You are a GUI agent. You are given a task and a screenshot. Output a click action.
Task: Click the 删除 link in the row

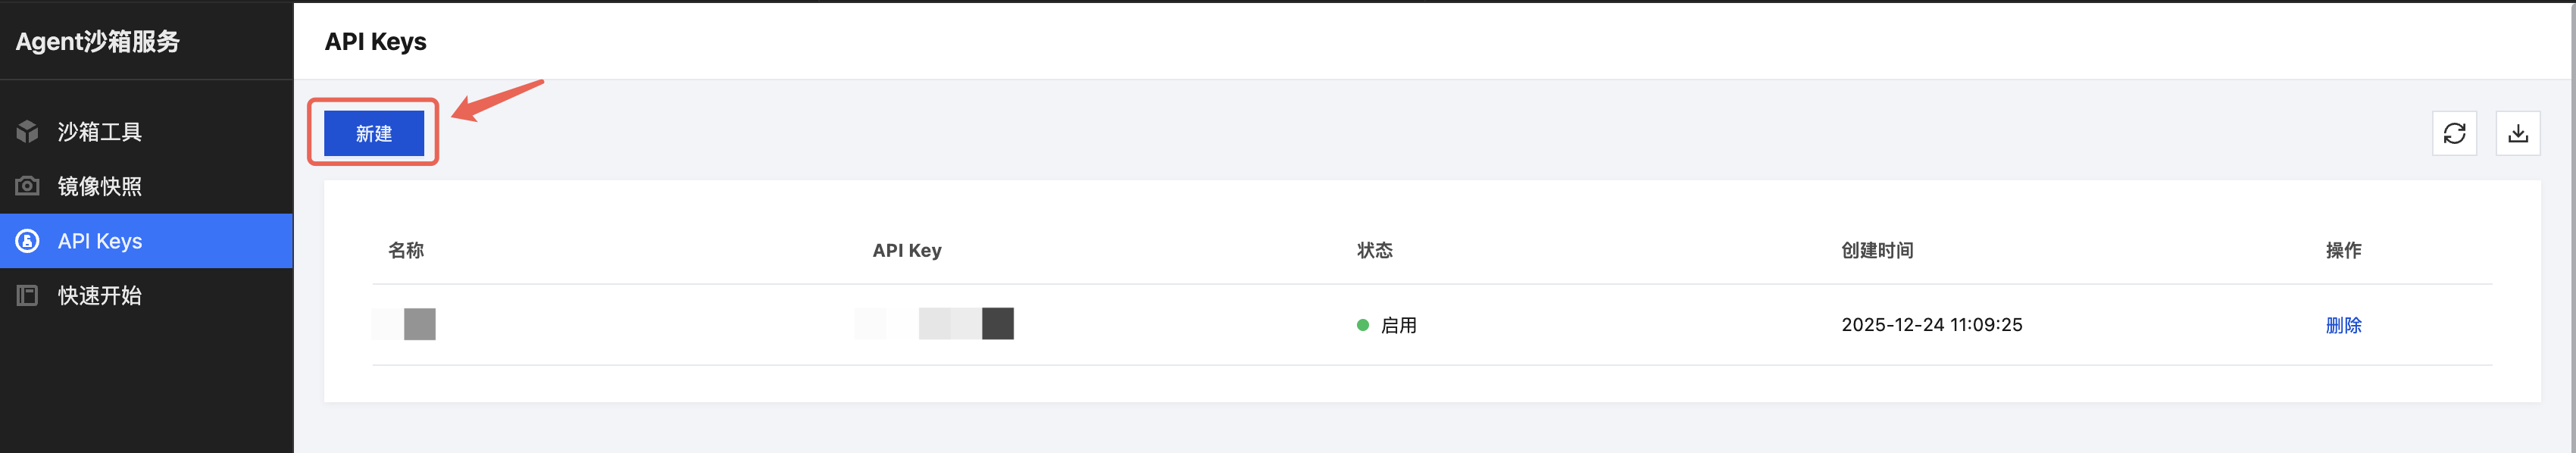[2342, 325]
